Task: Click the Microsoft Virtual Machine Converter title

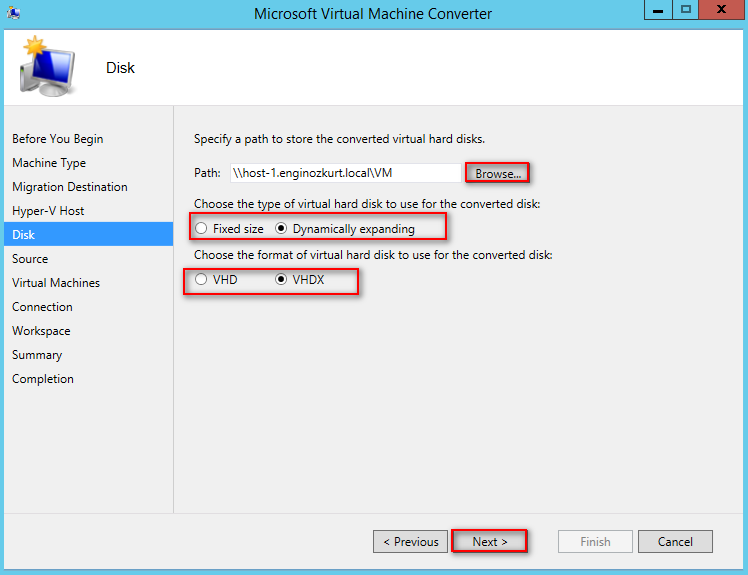Action: pos(373,13)
